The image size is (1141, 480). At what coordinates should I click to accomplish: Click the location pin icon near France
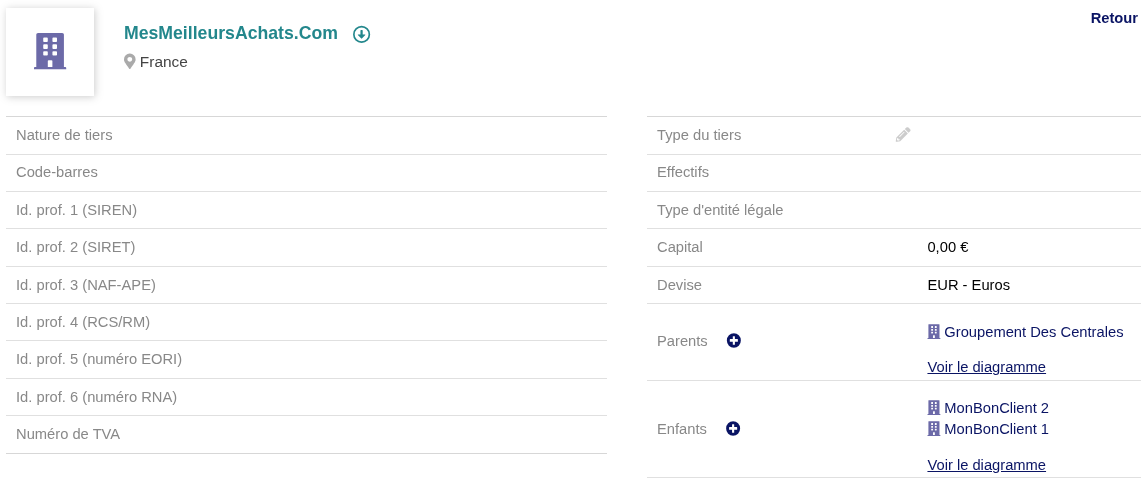(x=130, y=62)
